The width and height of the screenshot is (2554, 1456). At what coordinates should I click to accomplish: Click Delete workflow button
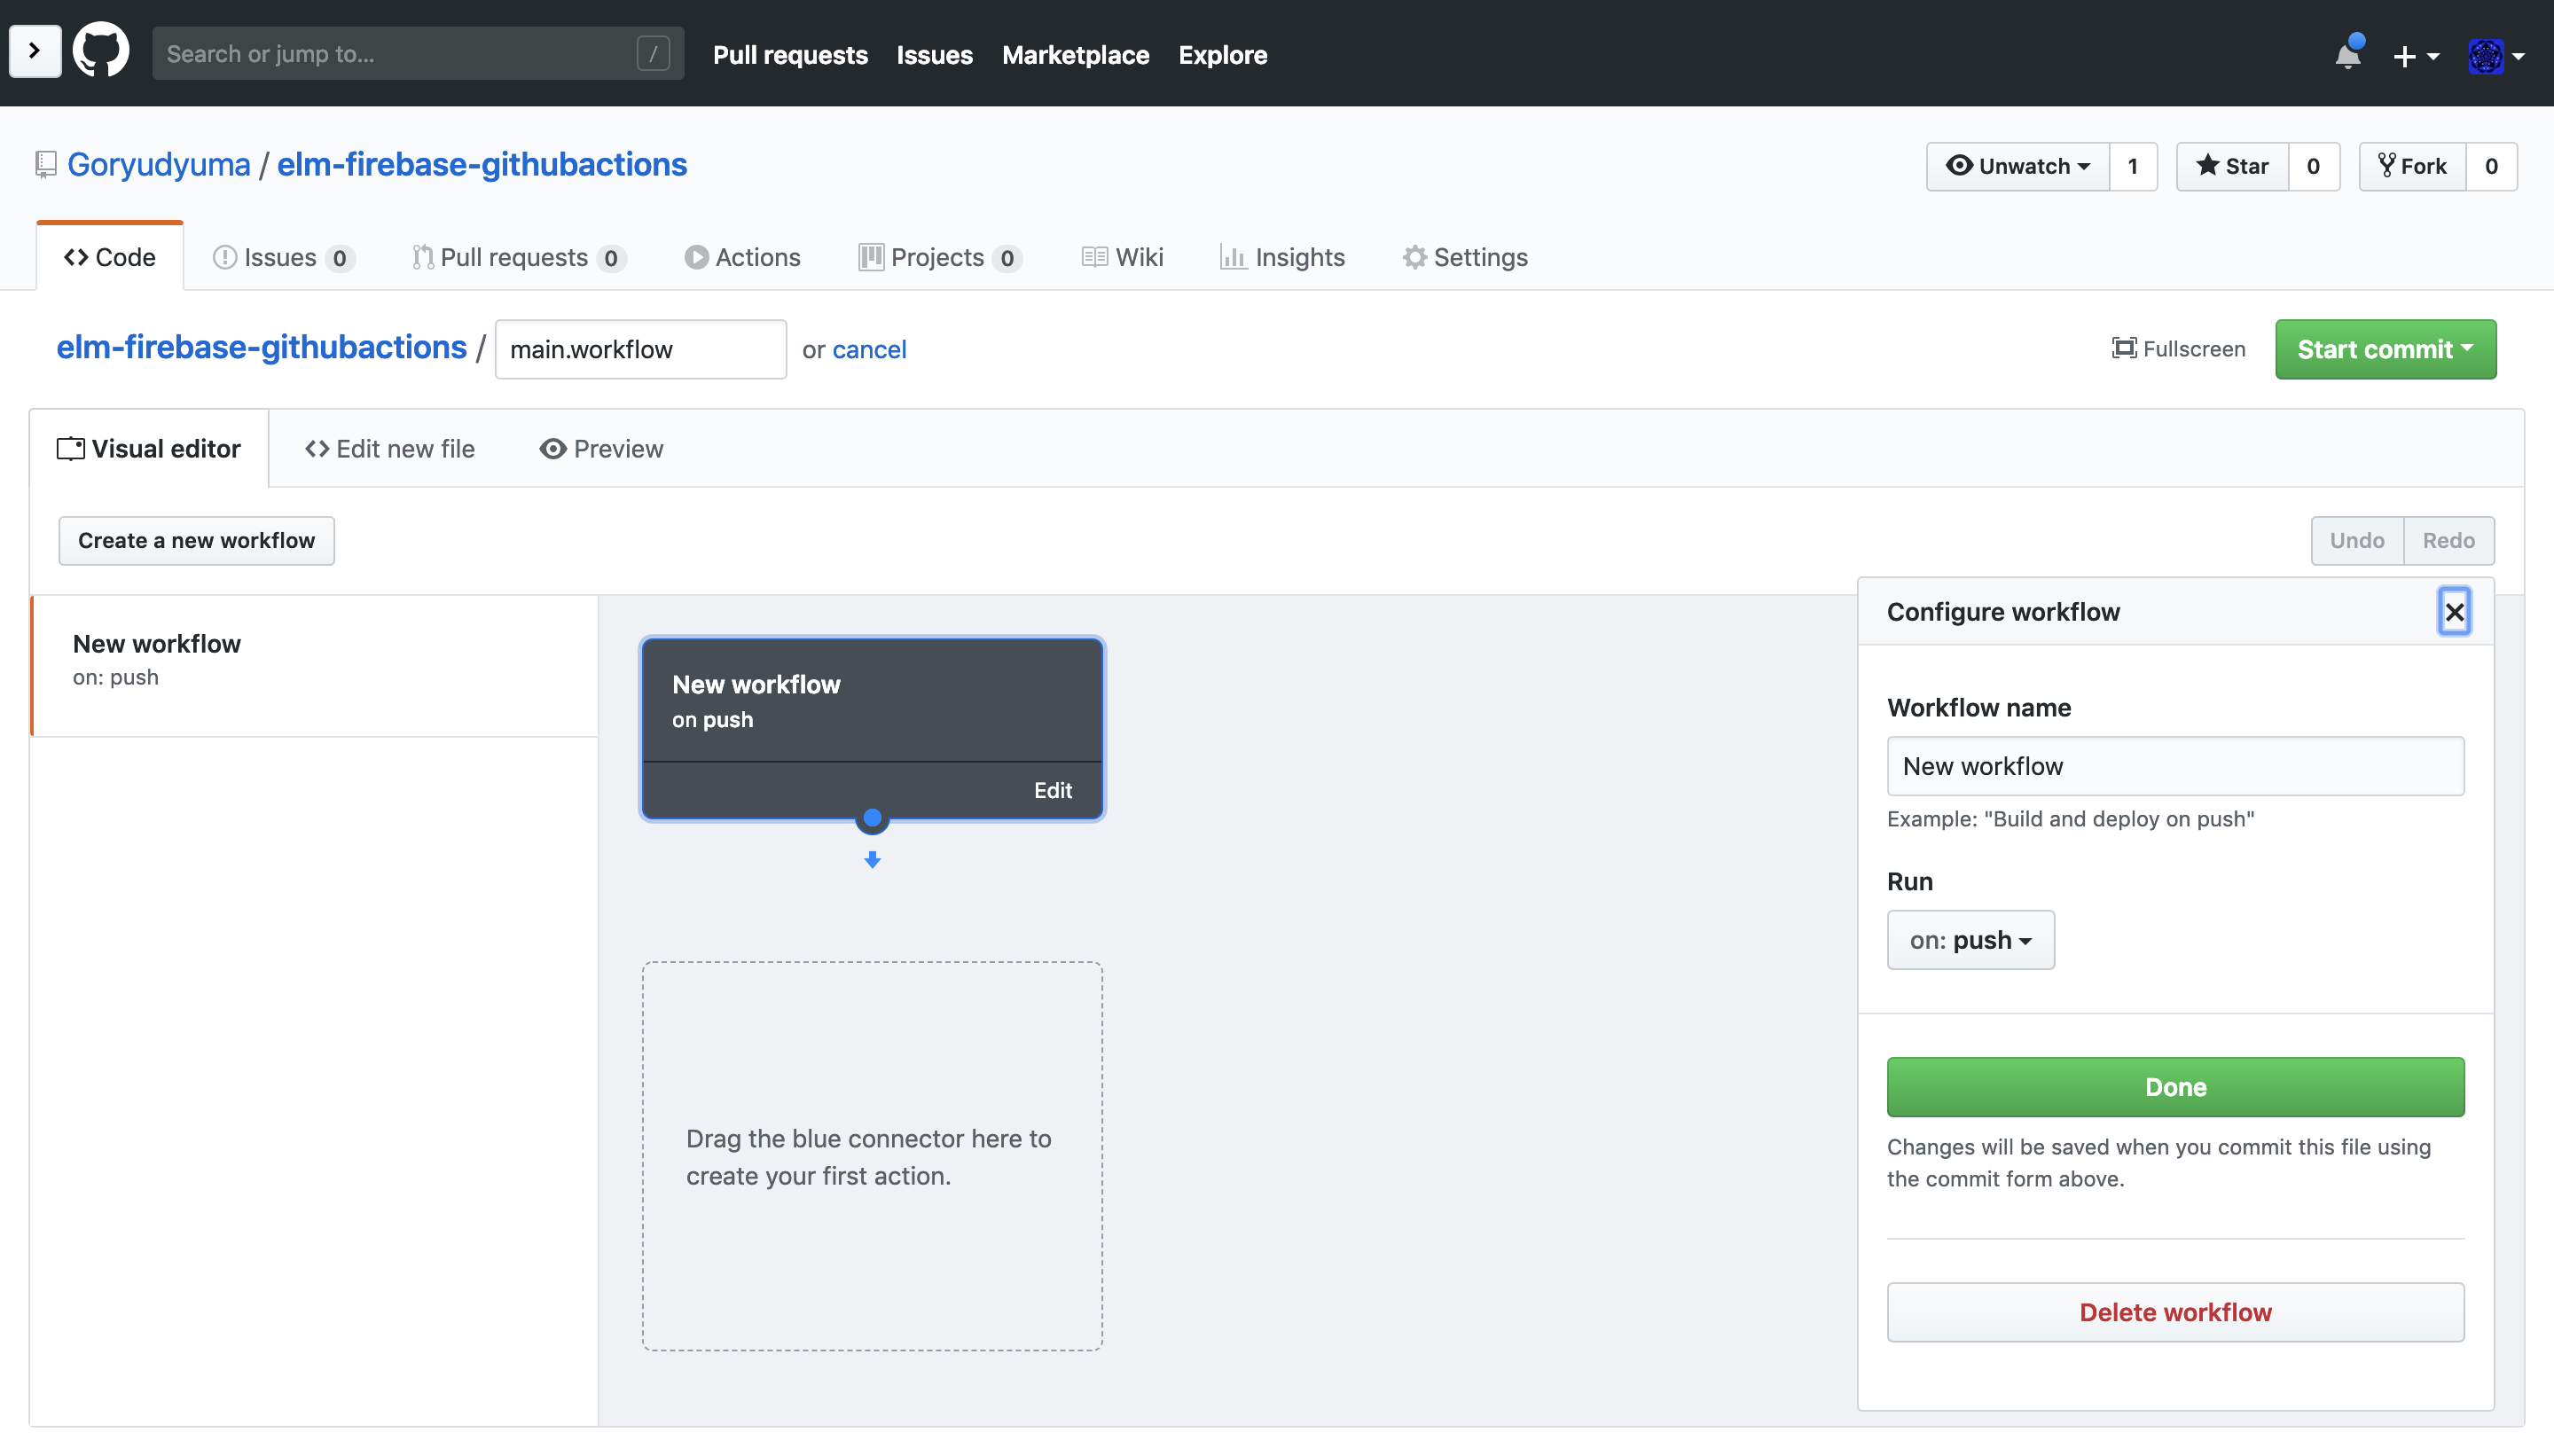coord(2175,1312)
